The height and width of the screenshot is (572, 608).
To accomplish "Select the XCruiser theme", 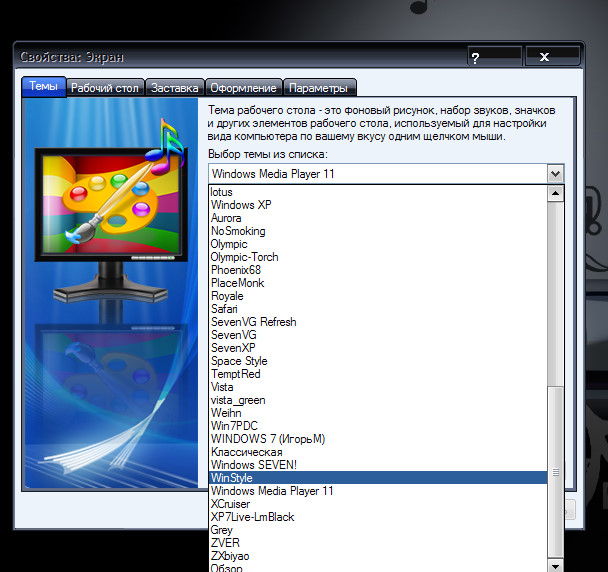I will [x=378, y=504].
